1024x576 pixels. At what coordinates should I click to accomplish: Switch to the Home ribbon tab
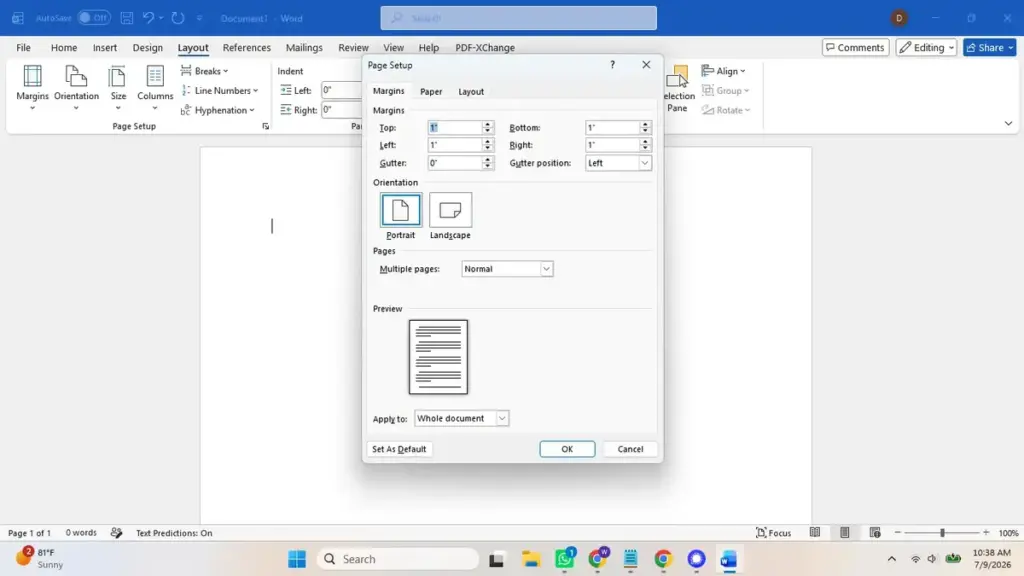[64, 47]
